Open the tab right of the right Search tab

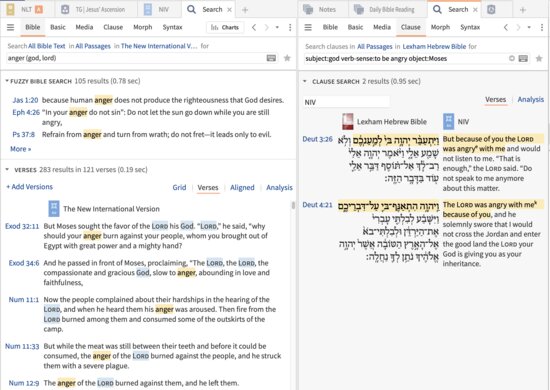coord(491,9)
